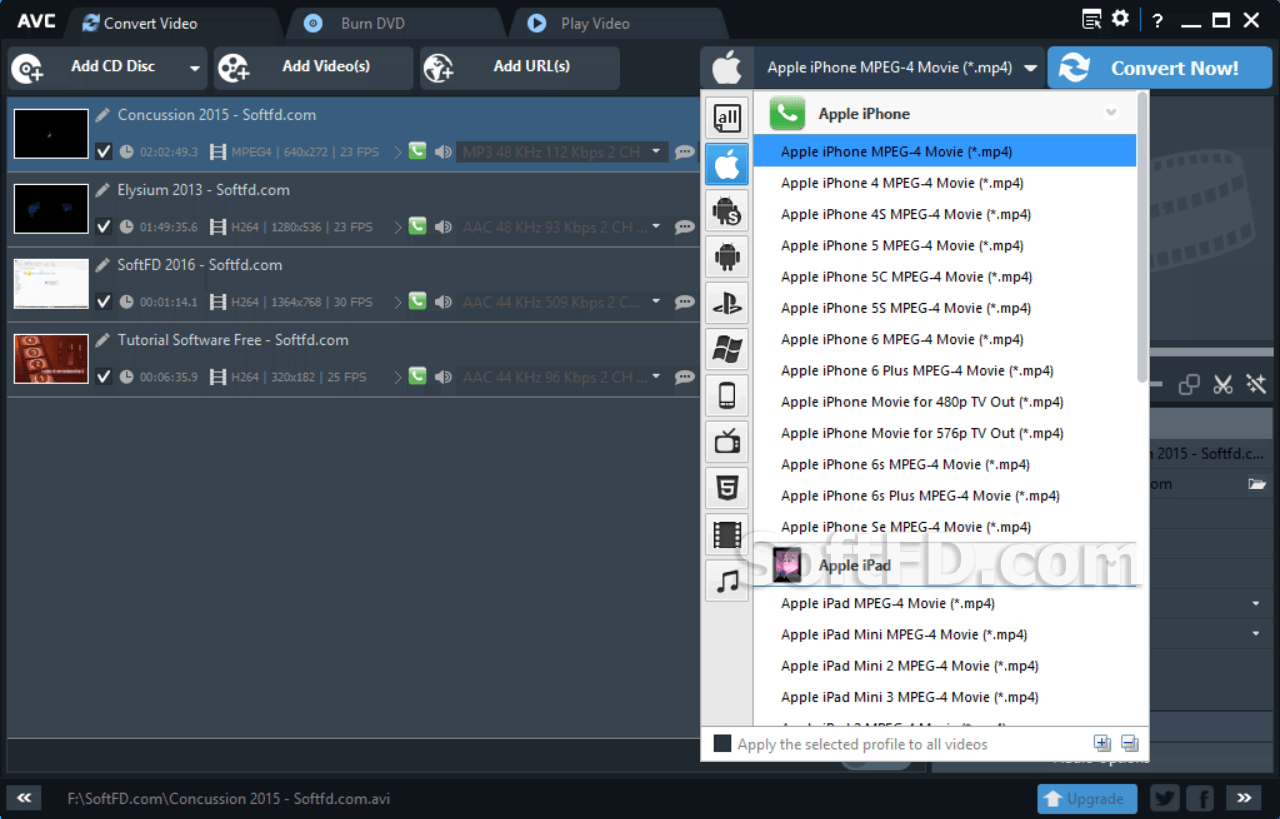Collapse the Apple iPhone group chevron
Viewport: 1280px width, 819px height.
(1111, 113)
